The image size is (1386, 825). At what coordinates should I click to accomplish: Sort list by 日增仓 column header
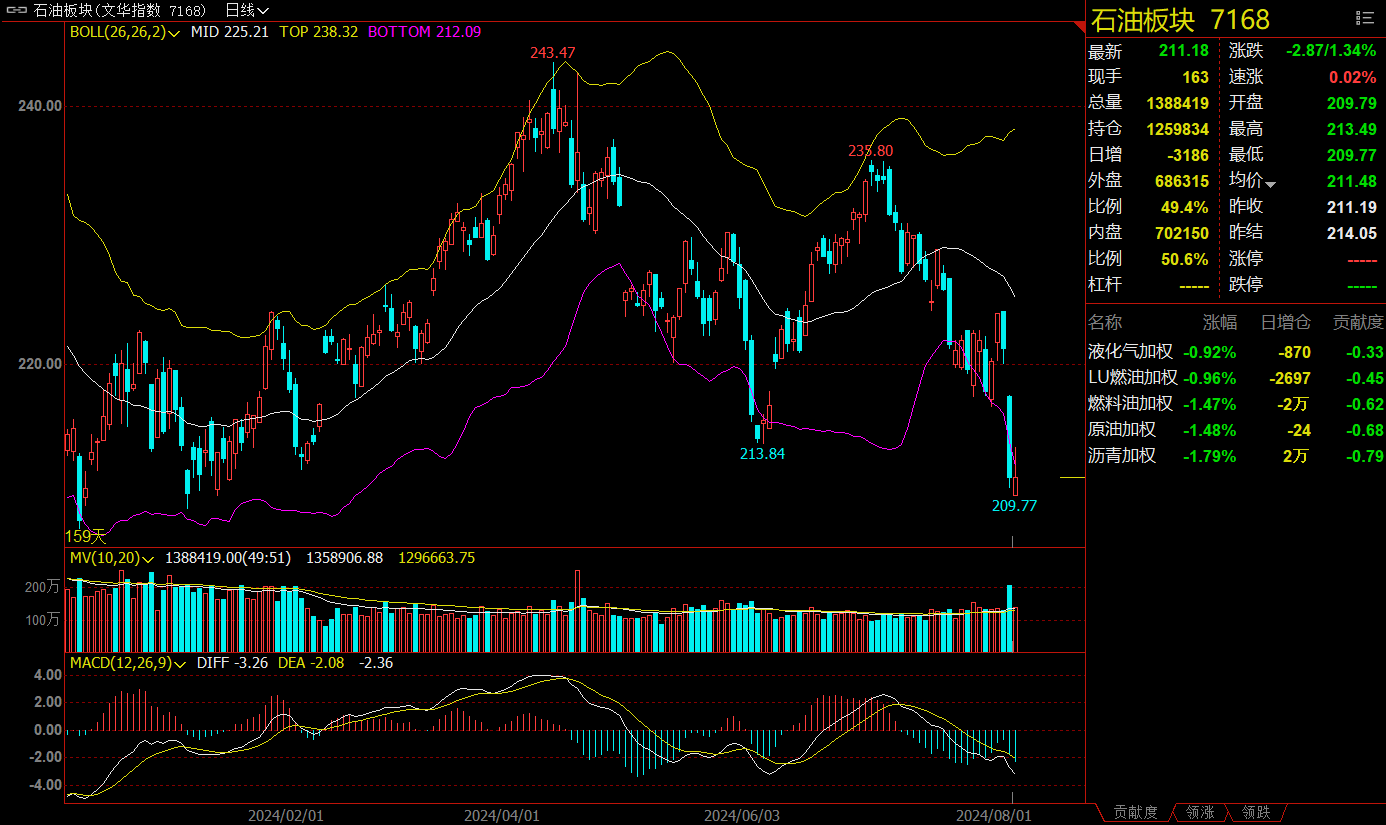[1285, 322]
